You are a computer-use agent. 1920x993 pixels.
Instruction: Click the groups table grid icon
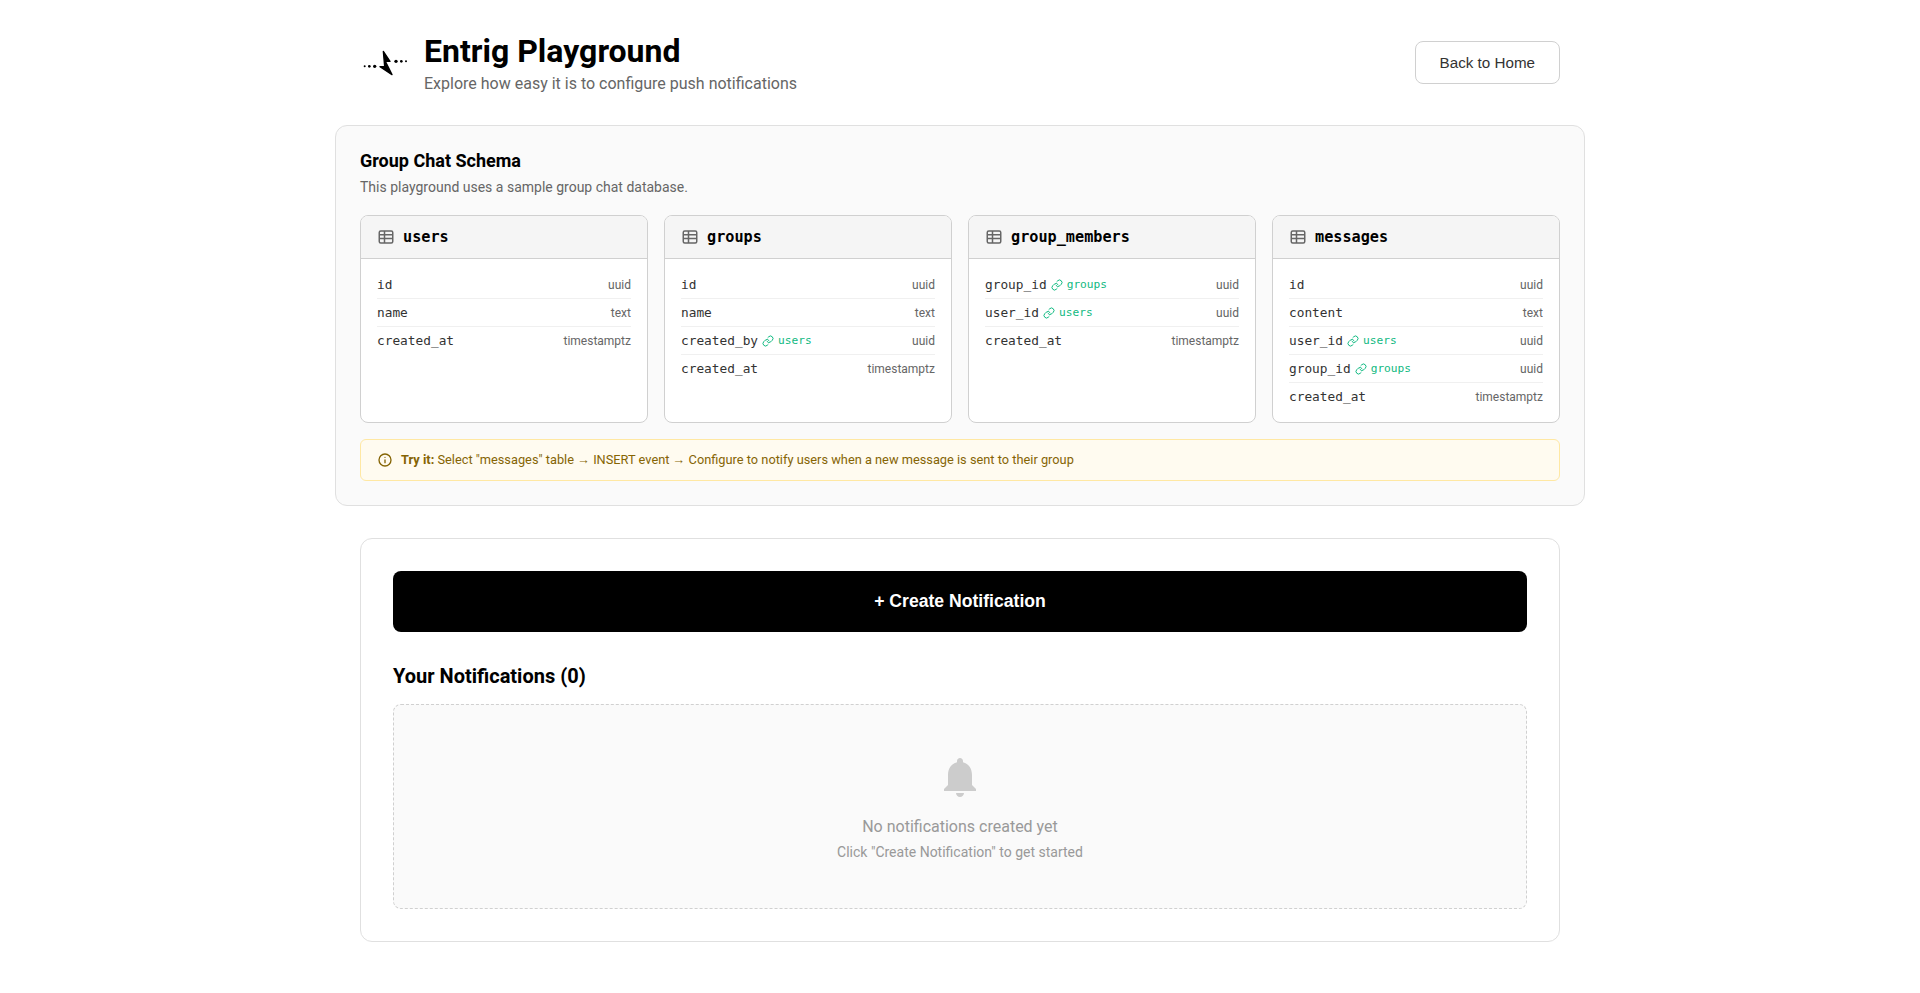tap(690, 237)
